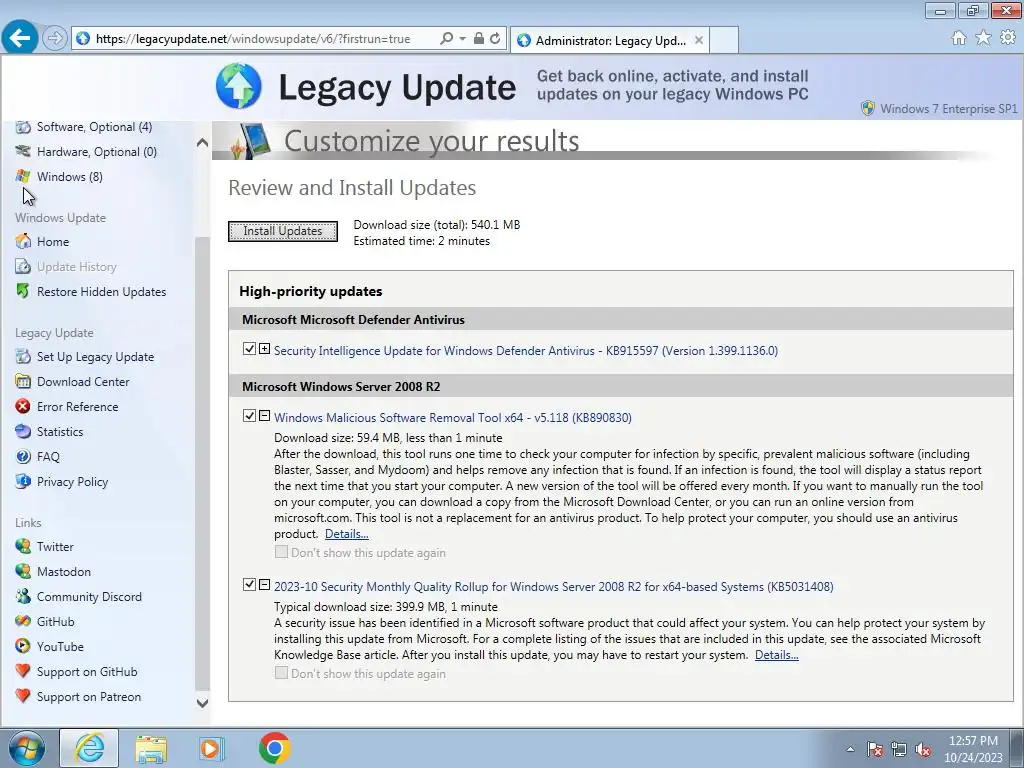Click the Support on Patreon heart icon
1024x768 pixels.
(23, 696)
